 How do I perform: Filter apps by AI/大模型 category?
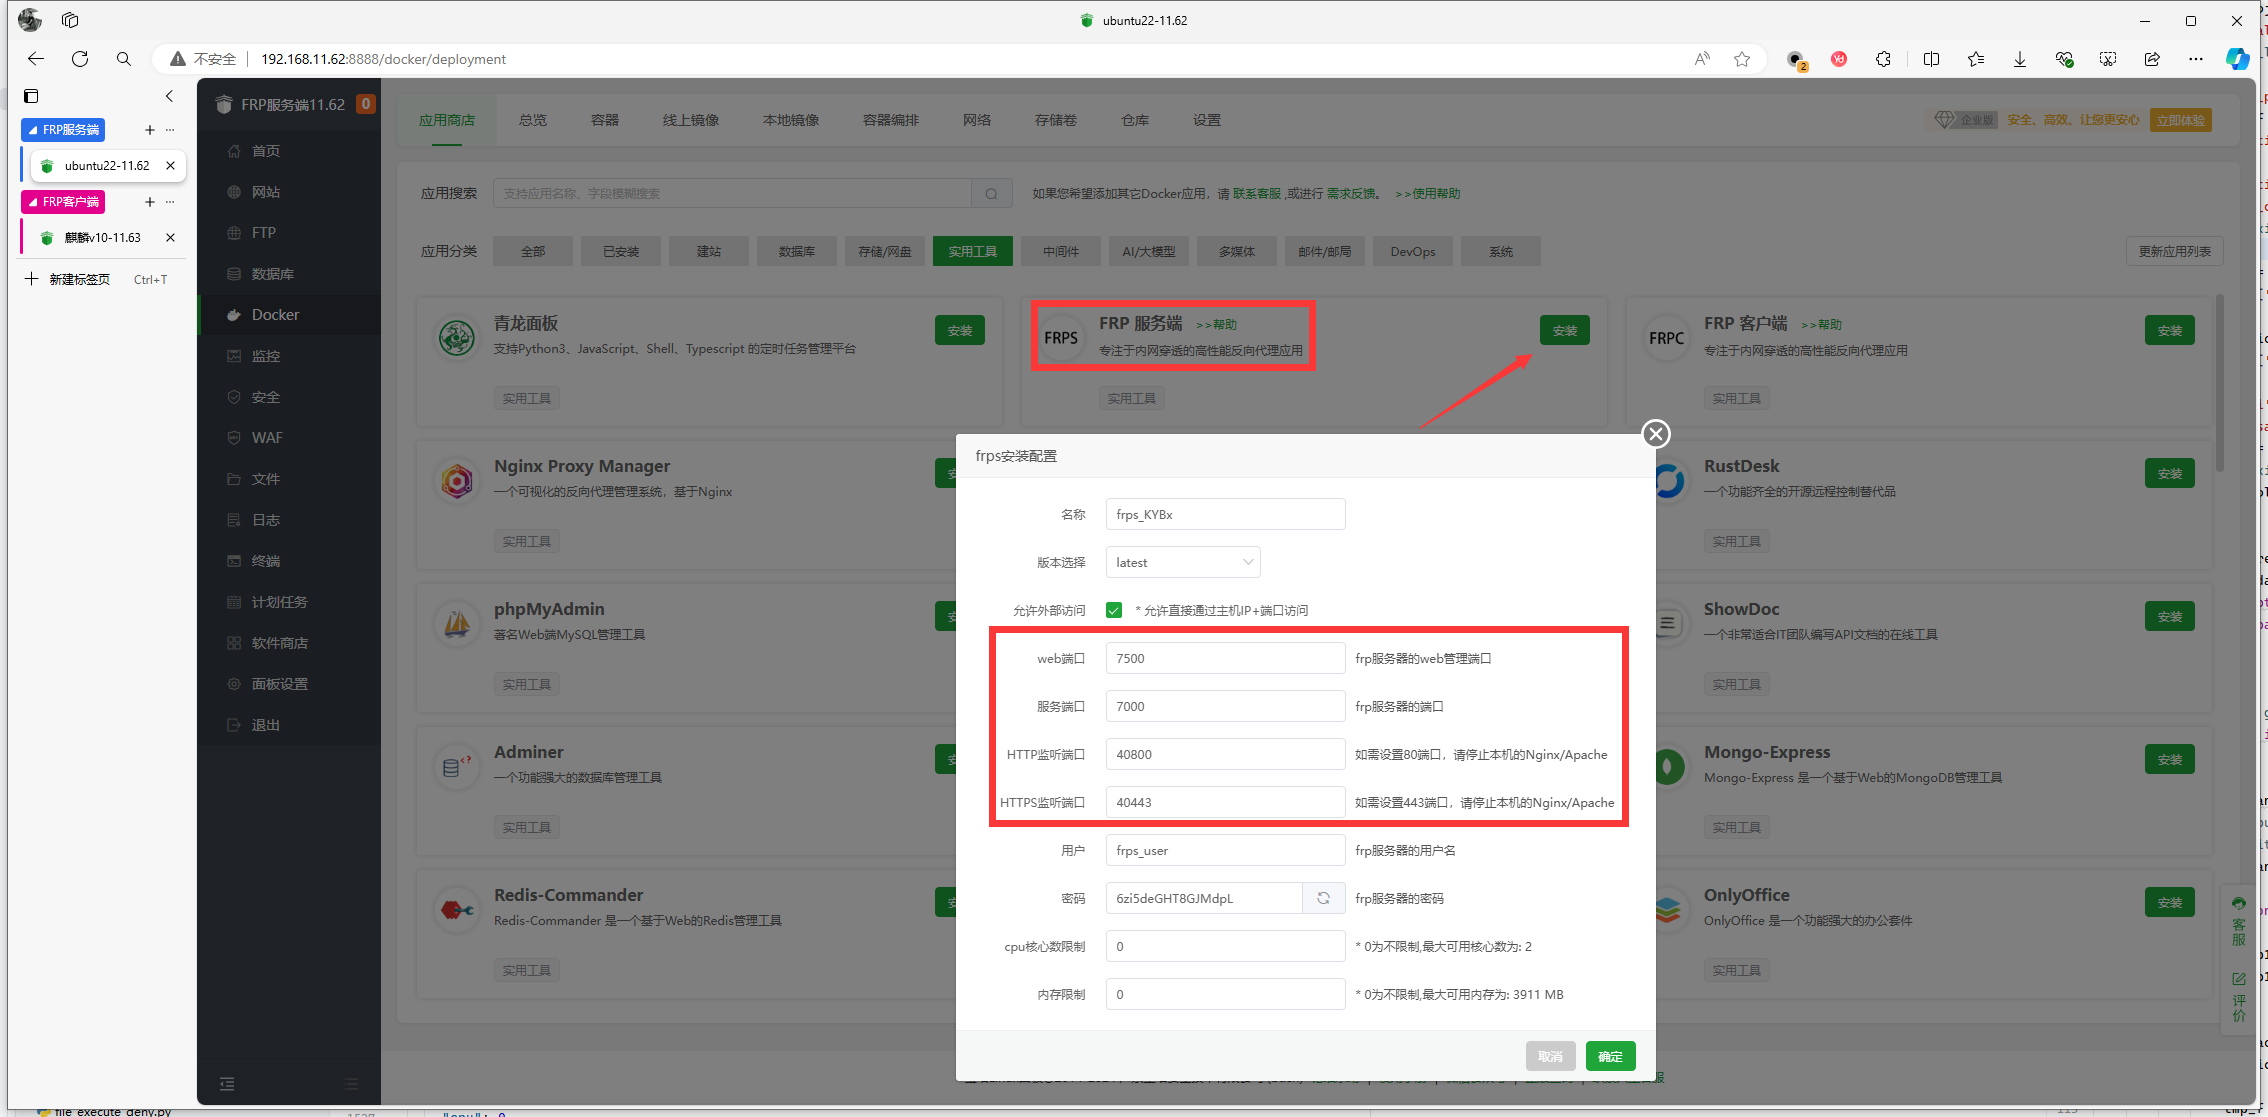(1149, 251)
